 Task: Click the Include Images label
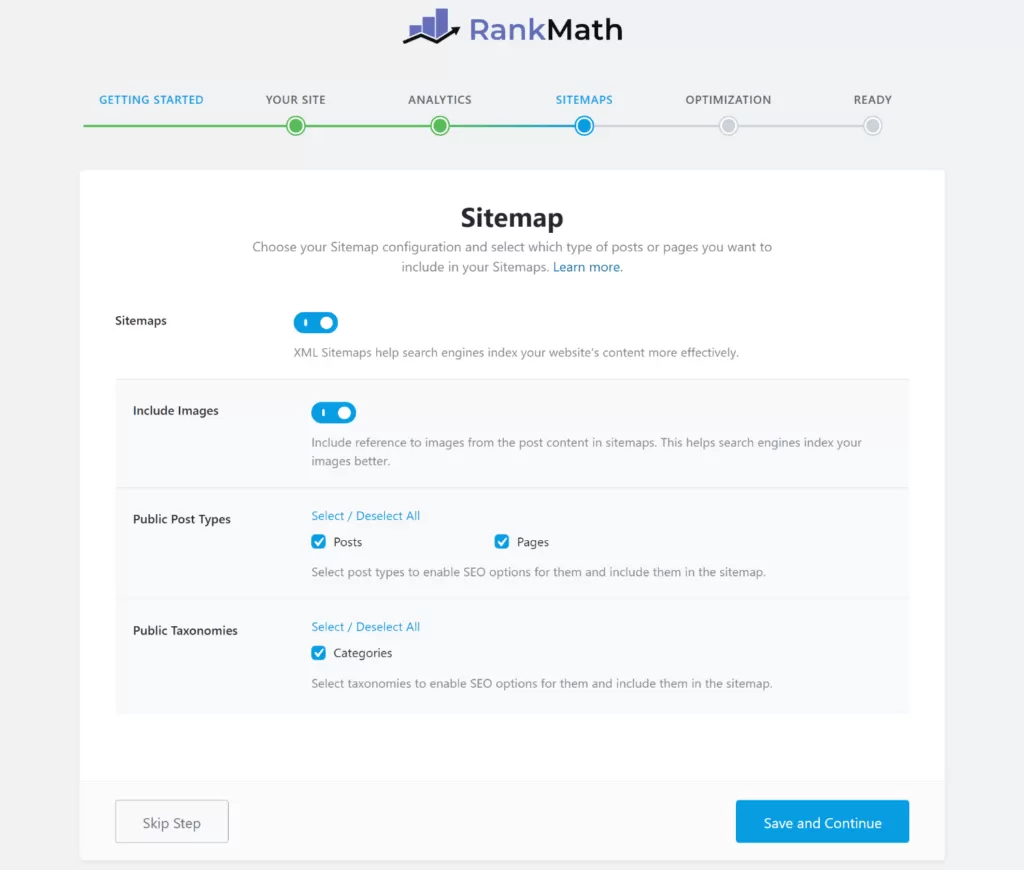coord(176,411)
